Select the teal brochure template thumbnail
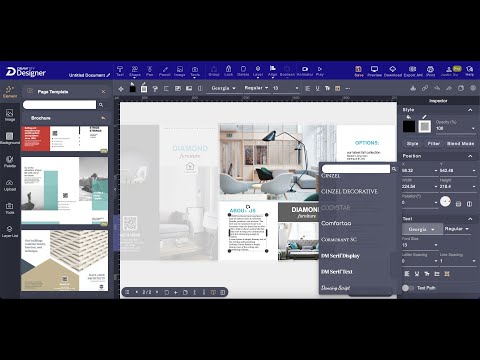The width and height of the screenshot is (480, 360). (x=65, y=191)
